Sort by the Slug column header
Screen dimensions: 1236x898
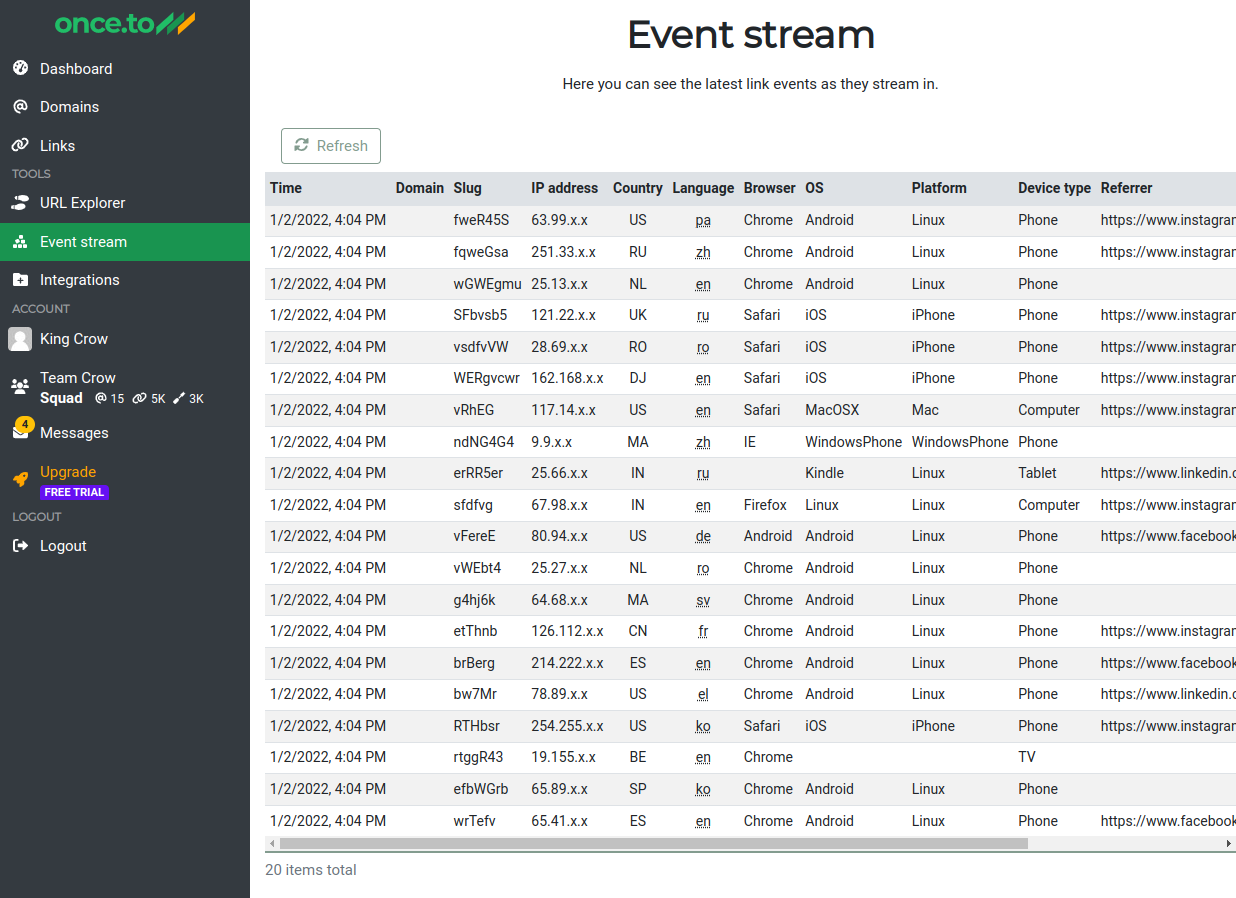(x=467, y=188)
